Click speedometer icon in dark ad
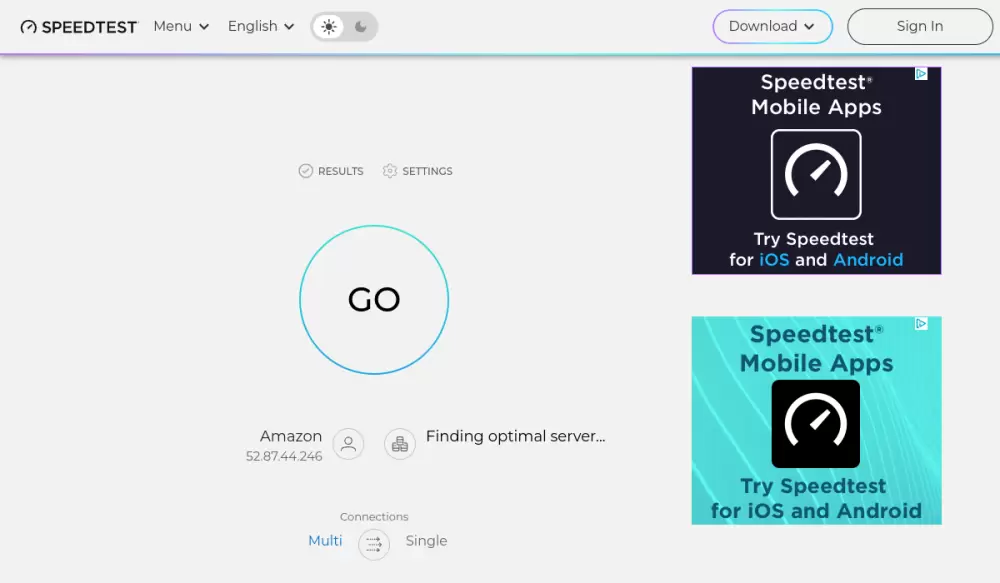Screen dimensions: 1000x583 pos(816,175)
